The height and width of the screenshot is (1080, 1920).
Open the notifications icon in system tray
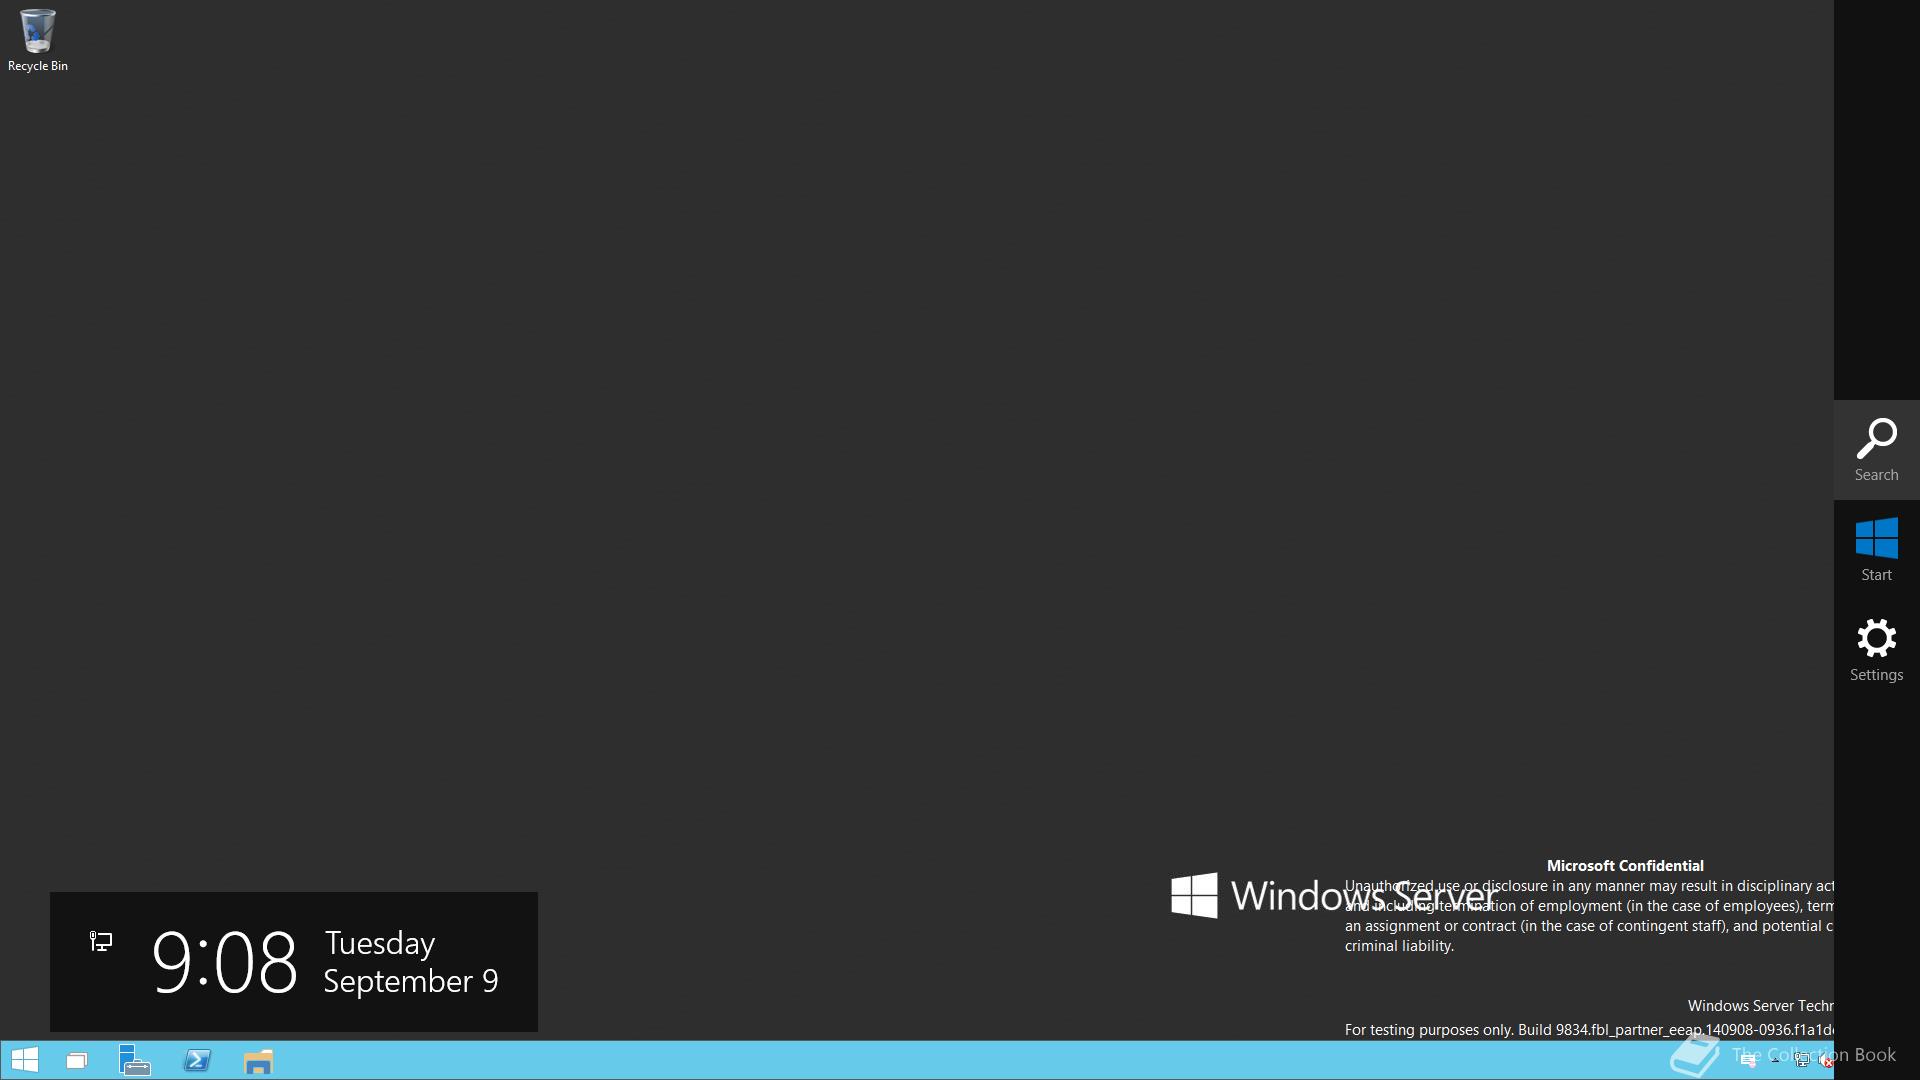[1748, 1060]
